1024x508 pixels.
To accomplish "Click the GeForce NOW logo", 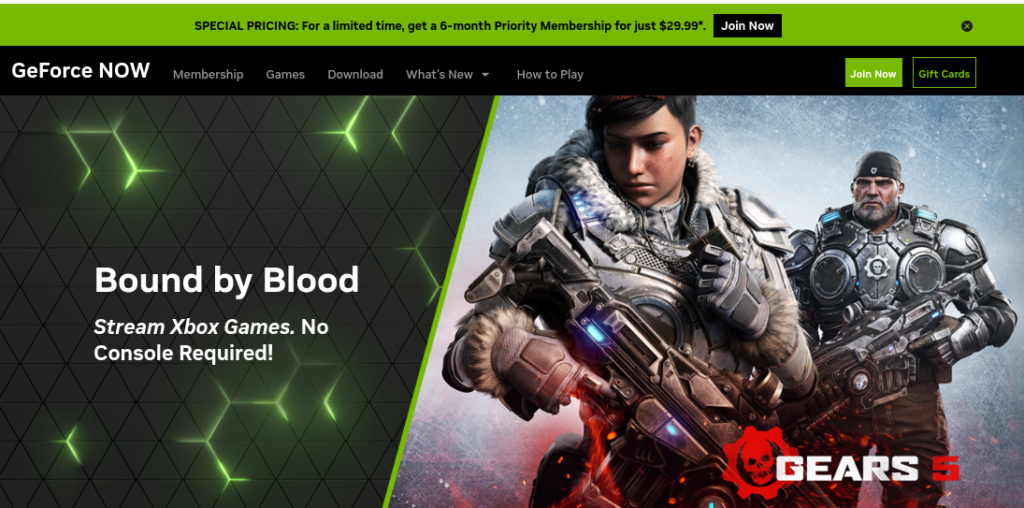I will (x=80, y=71).
